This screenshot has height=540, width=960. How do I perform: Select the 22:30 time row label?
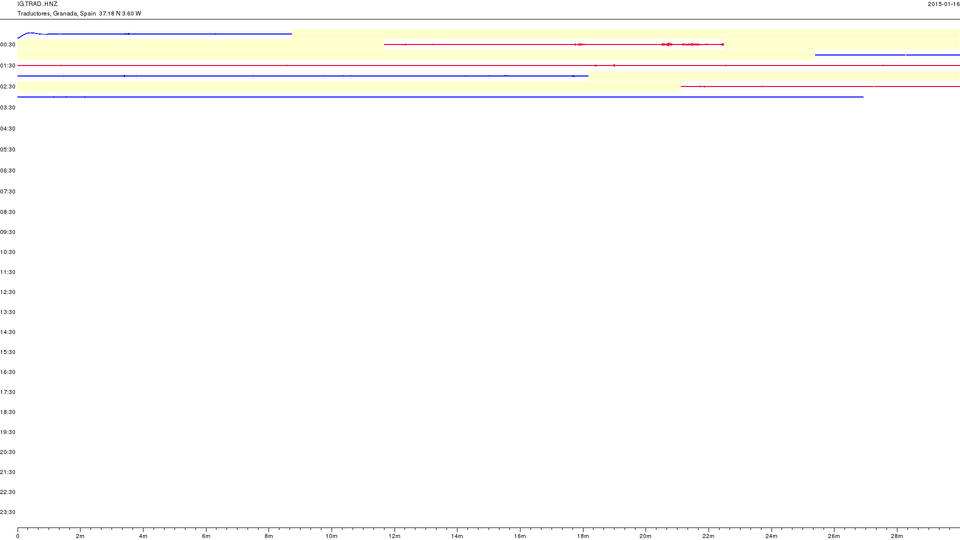coord(7,492)
